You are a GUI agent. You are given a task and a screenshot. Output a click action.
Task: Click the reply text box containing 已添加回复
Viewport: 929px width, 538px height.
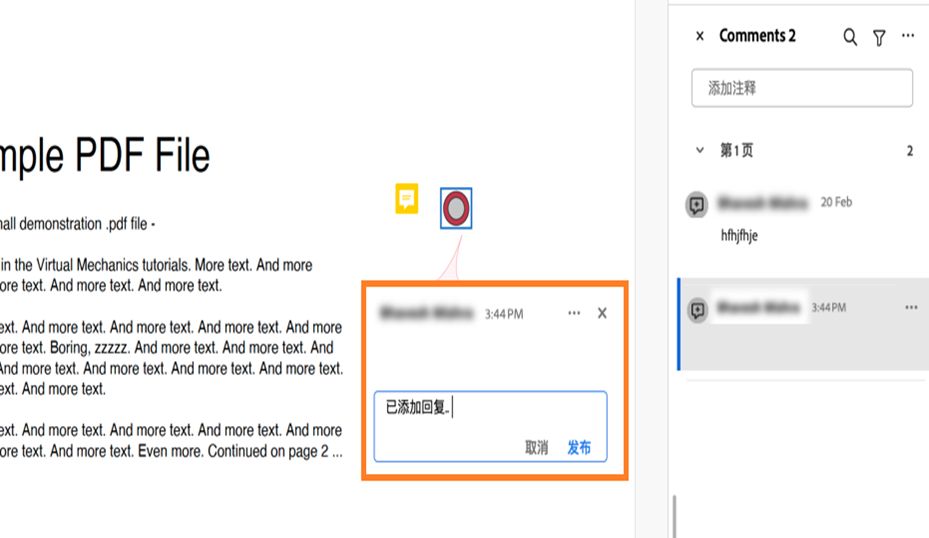(x=491, y=426)
